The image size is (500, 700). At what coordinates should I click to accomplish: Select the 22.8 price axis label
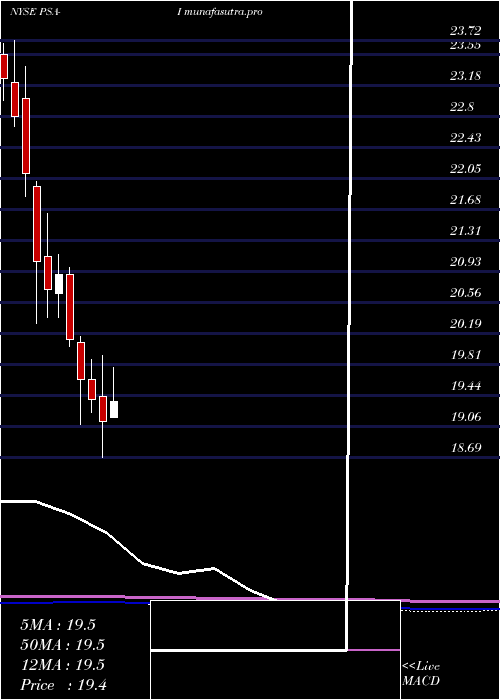tap(462, 107)
